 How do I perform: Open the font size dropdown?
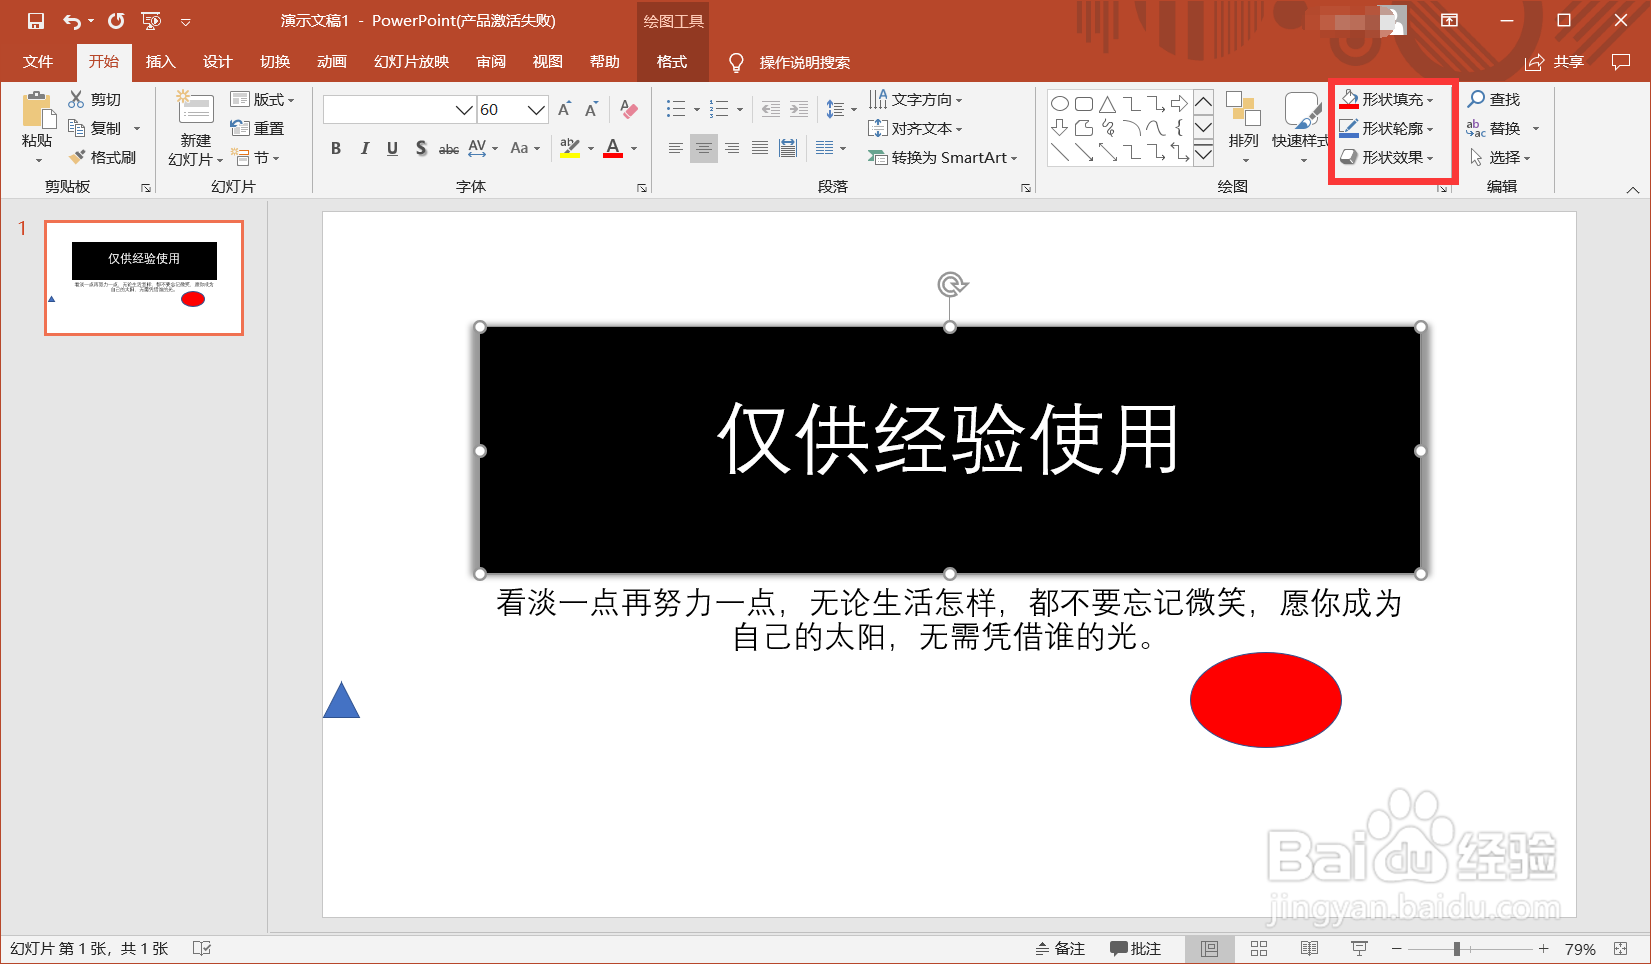coord(537,109)
